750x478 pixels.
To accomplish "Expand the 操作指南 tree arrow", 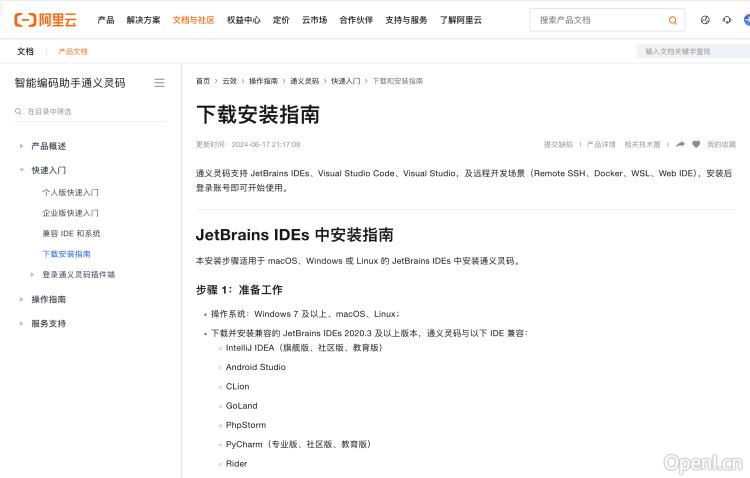I will [21, 299].
